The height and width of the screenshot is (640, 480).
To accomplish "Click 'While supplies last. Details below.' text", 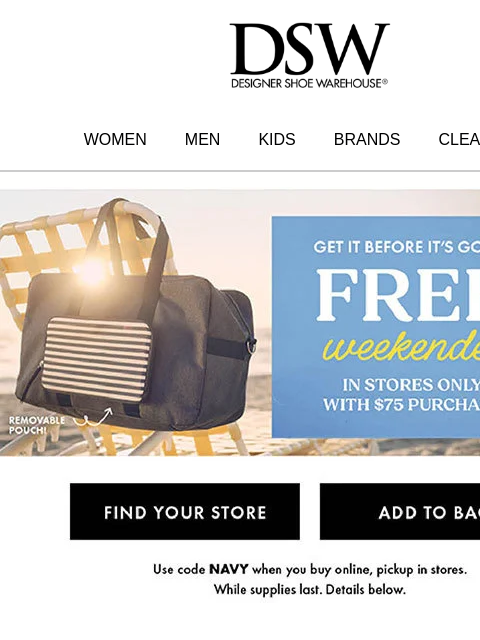I will pyautogui.click(x=310, y=589).
